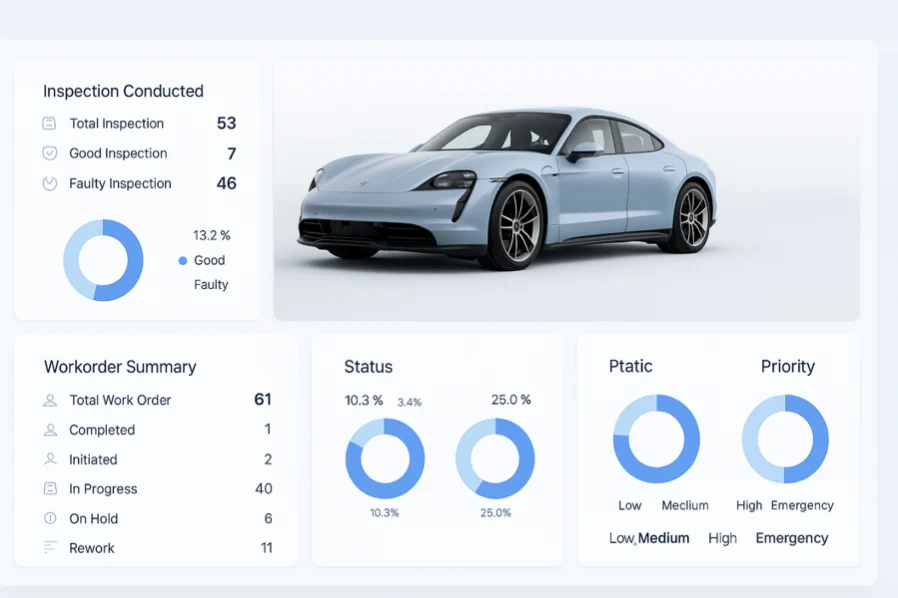Click the Good Inspection checkmark icon
Screen dimensions: 898x598
49,154
